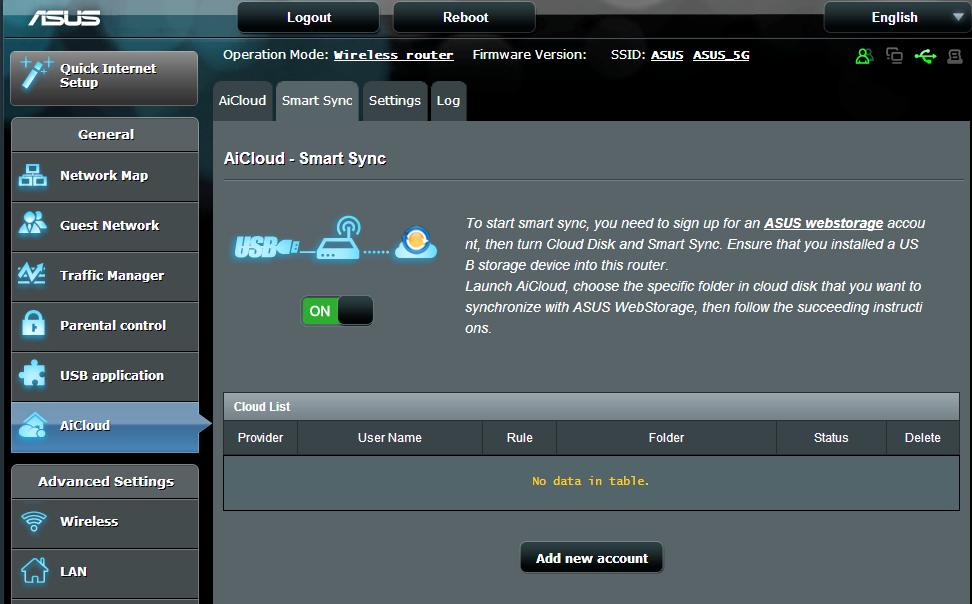The width and height of the screenshot is (972, 604).
Task: Click the User Name column header
Action: [390, 438]
